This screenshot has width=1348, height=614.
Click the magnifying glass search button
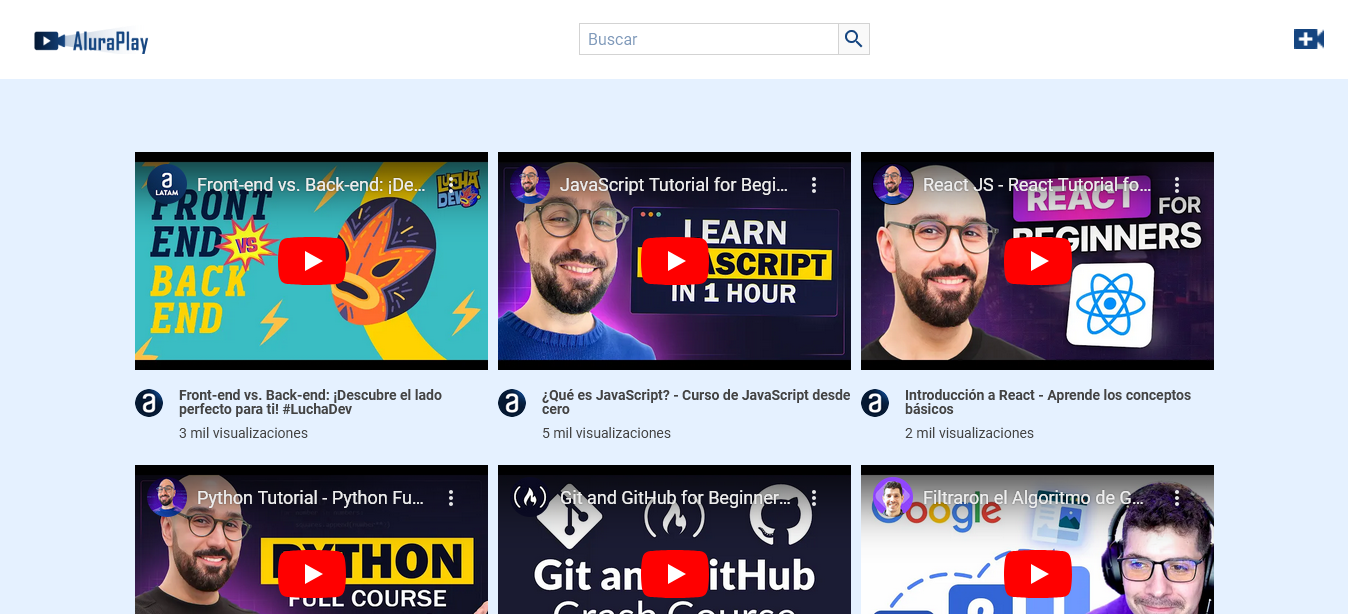[x=853, y=39]
